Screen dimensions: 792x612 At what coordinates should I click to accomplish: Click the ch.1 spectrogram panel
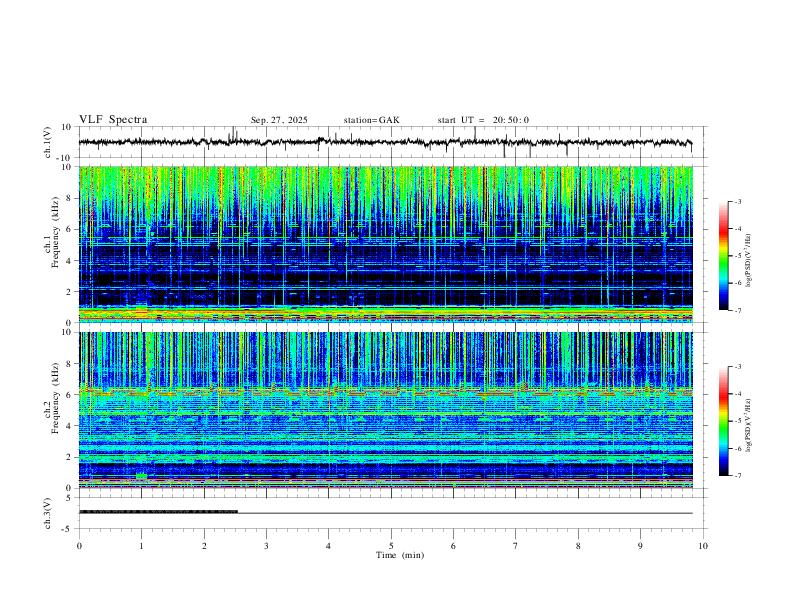pyautogui.click(x=386, y=244)
